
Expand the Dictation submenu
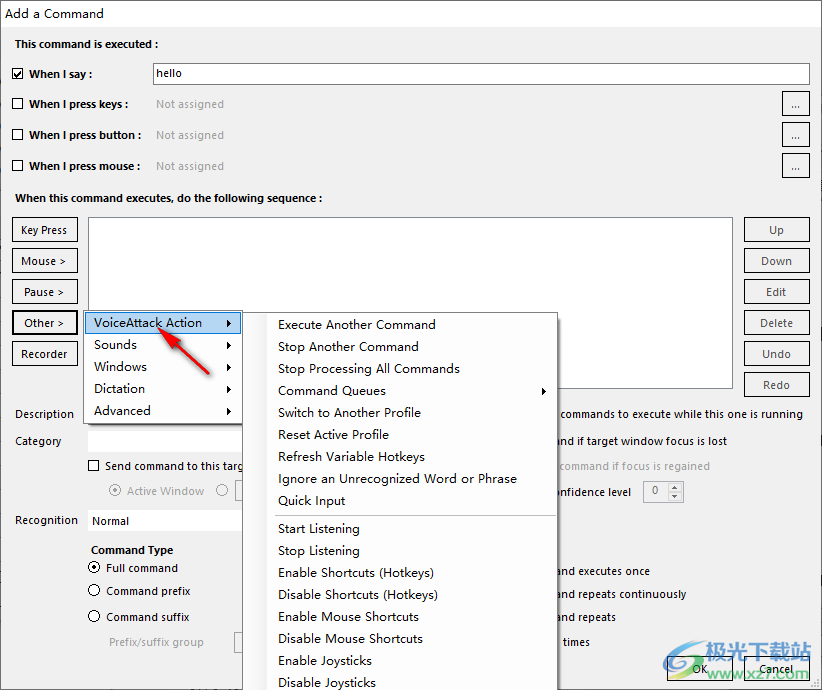(163, 389)
